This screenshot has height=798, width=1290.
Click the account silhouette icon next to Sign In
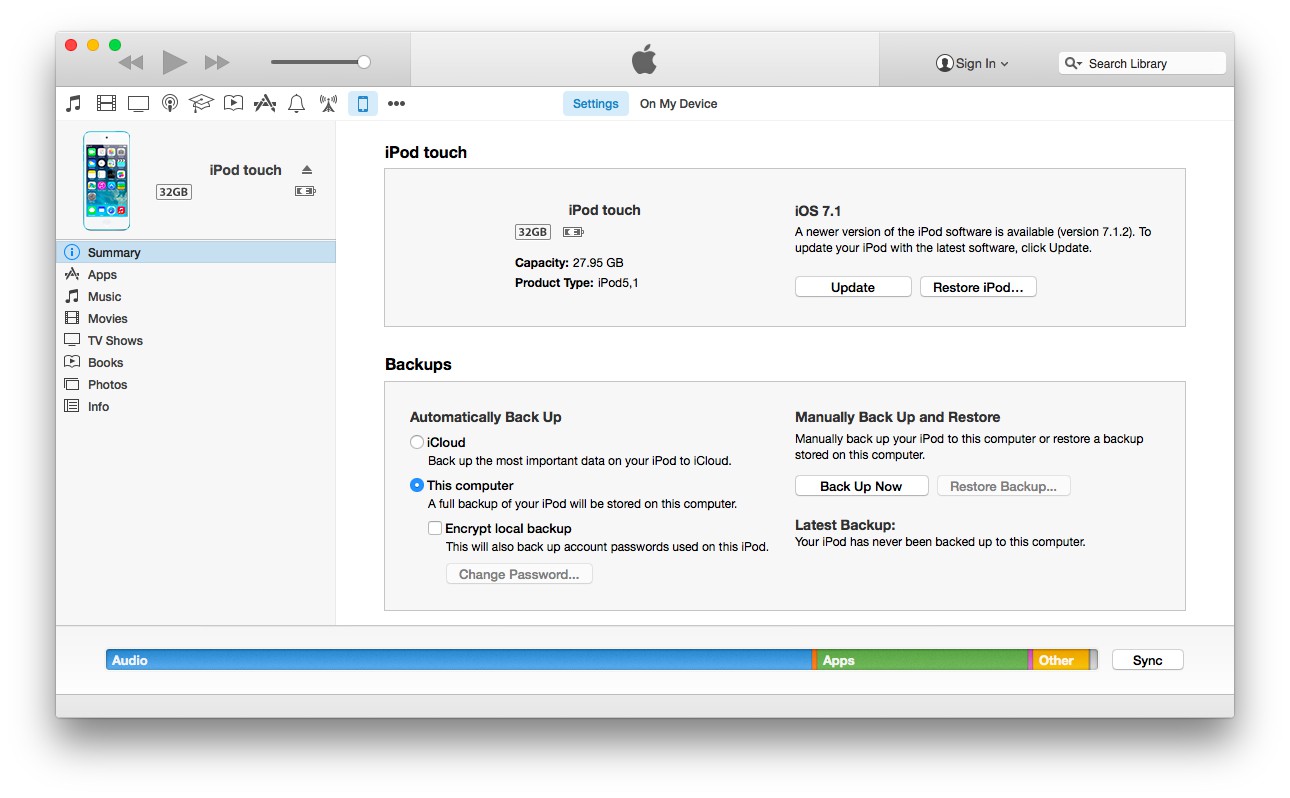[945, 63]
